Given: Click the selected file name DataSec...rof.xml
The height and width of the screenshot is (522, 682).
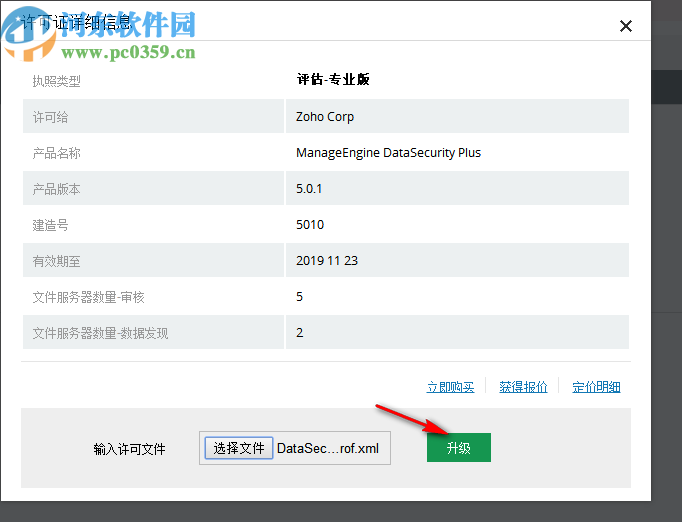Looking at the screenshot, I should click(x=328, y=448).
